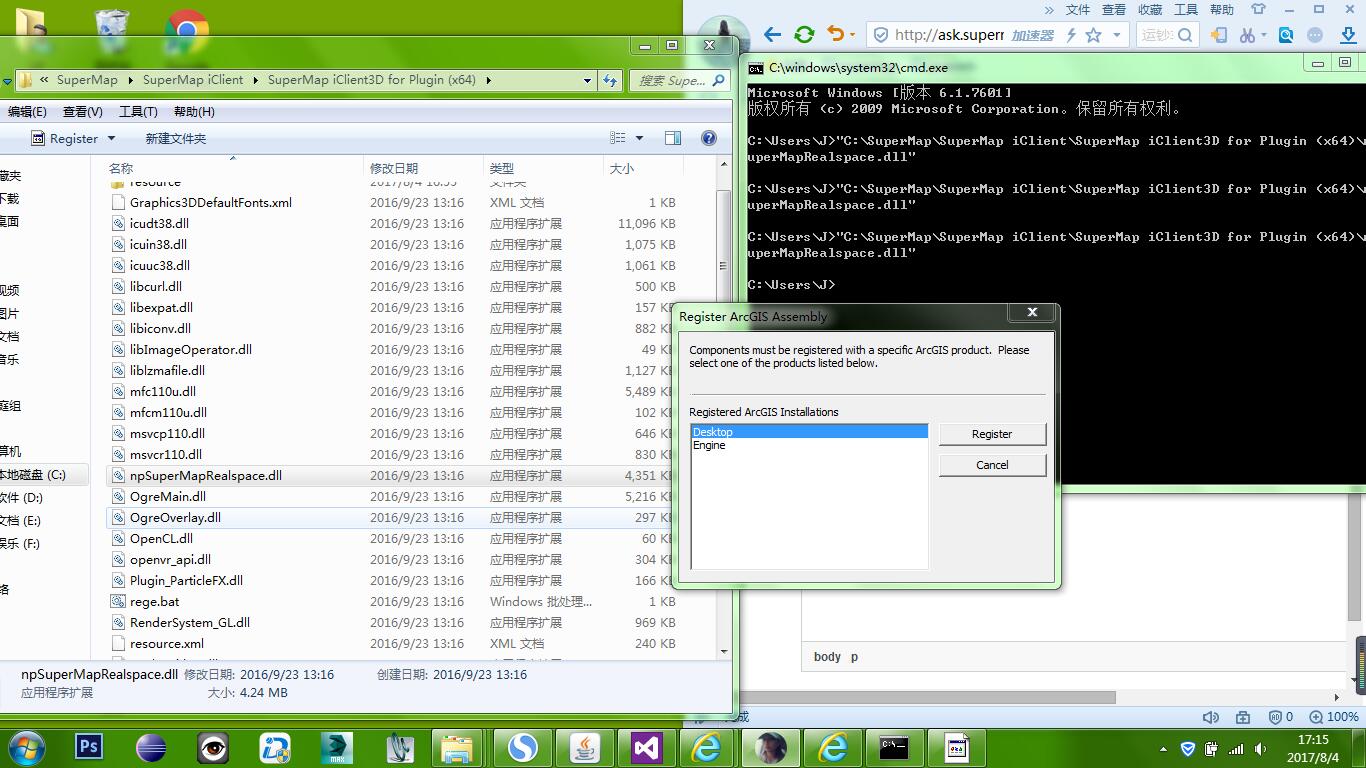The image size is (1366, 768).
Task: Open the Register toolbar dropdown arrow
Action: (111, 139)
